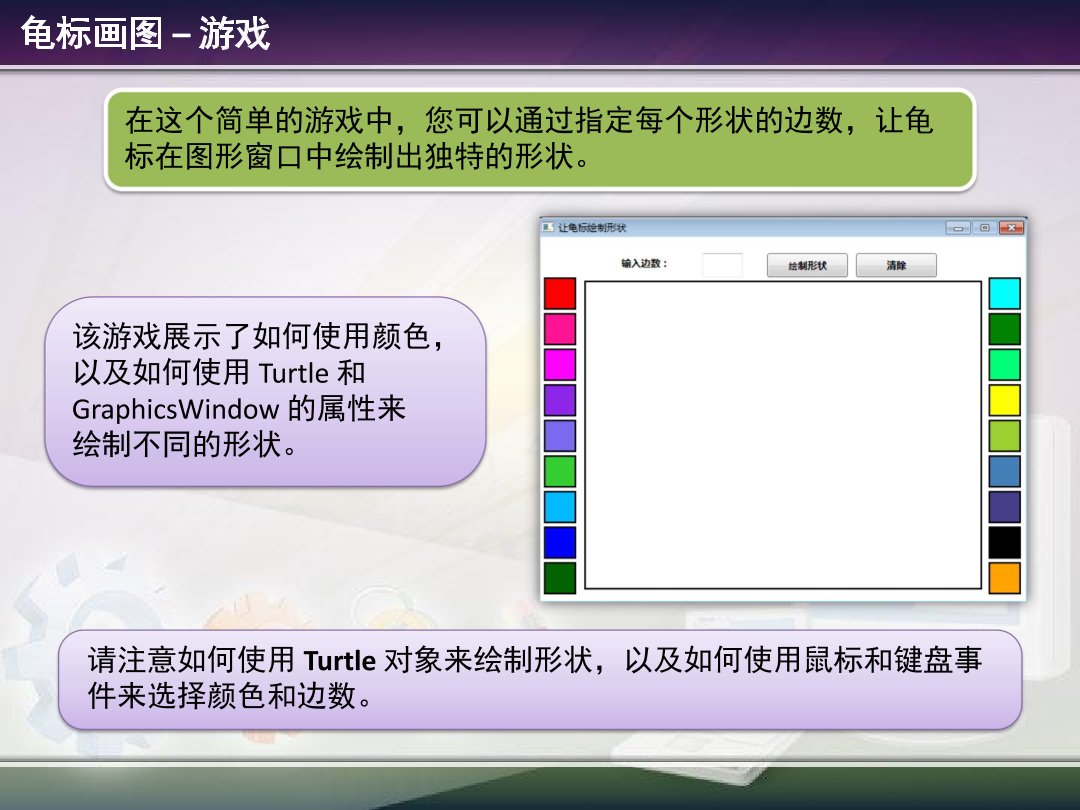Select the lime green swatch on left
The width and height of the screenshot is (1080, 810).
pyautogui.click(x=560, y=471)
